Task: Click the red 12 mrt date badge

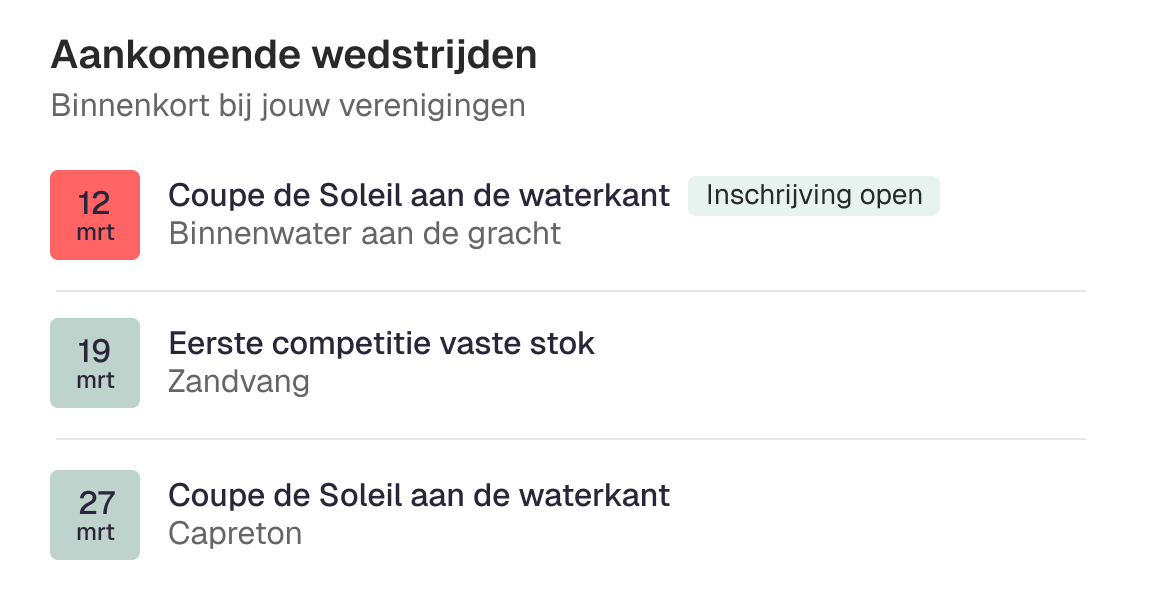Action: click(x=95, y=215)
